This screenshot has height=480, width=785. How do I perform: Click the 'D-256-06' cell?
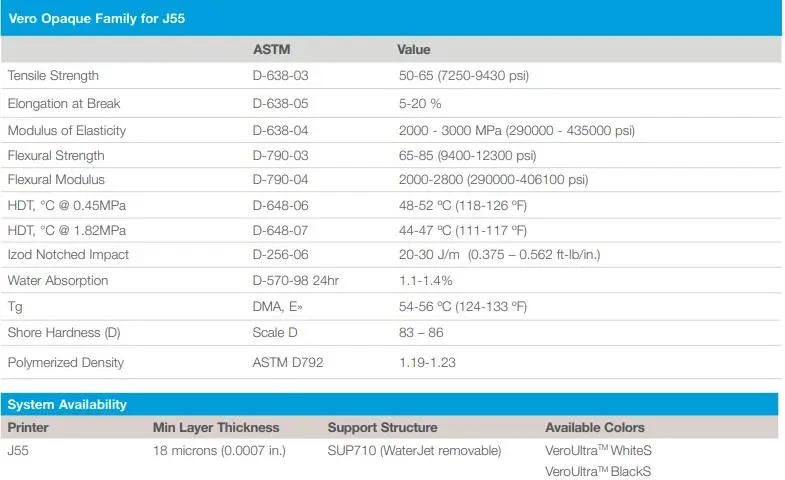coord(280,255)
